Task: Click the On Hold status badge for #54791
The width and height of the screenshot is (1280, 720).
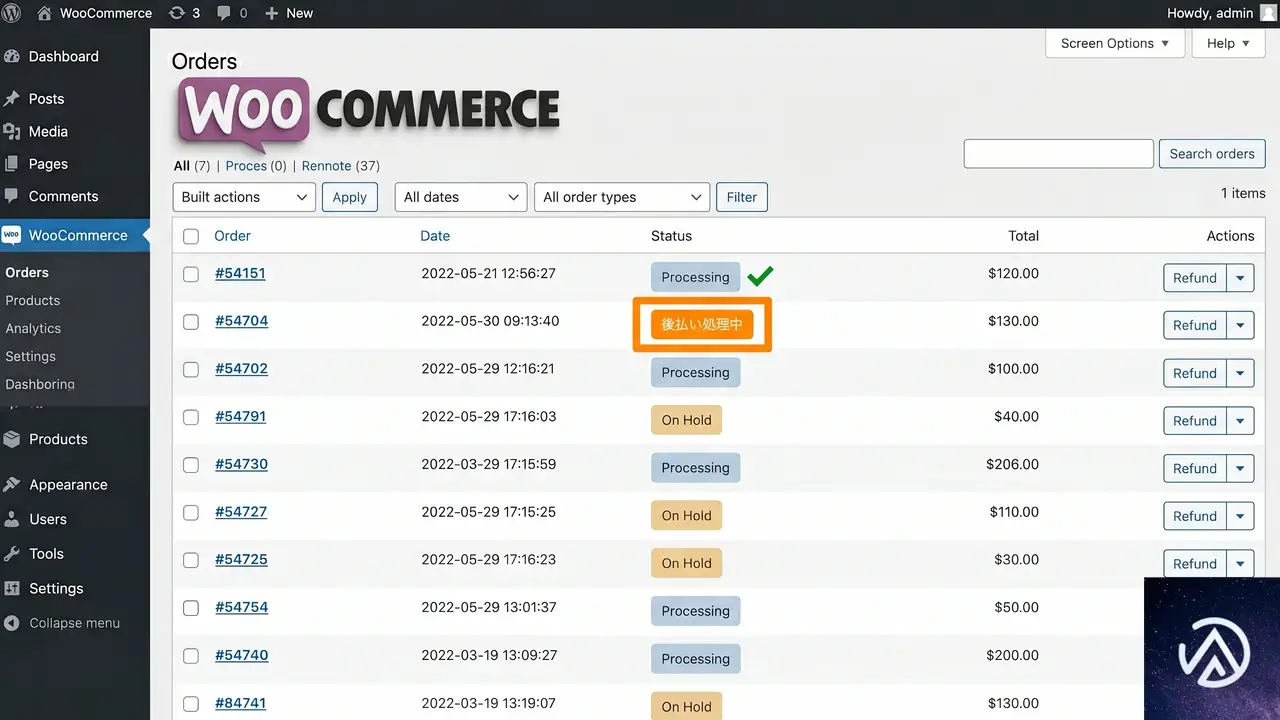Action: pyautogui.click(x=686, y=420)
